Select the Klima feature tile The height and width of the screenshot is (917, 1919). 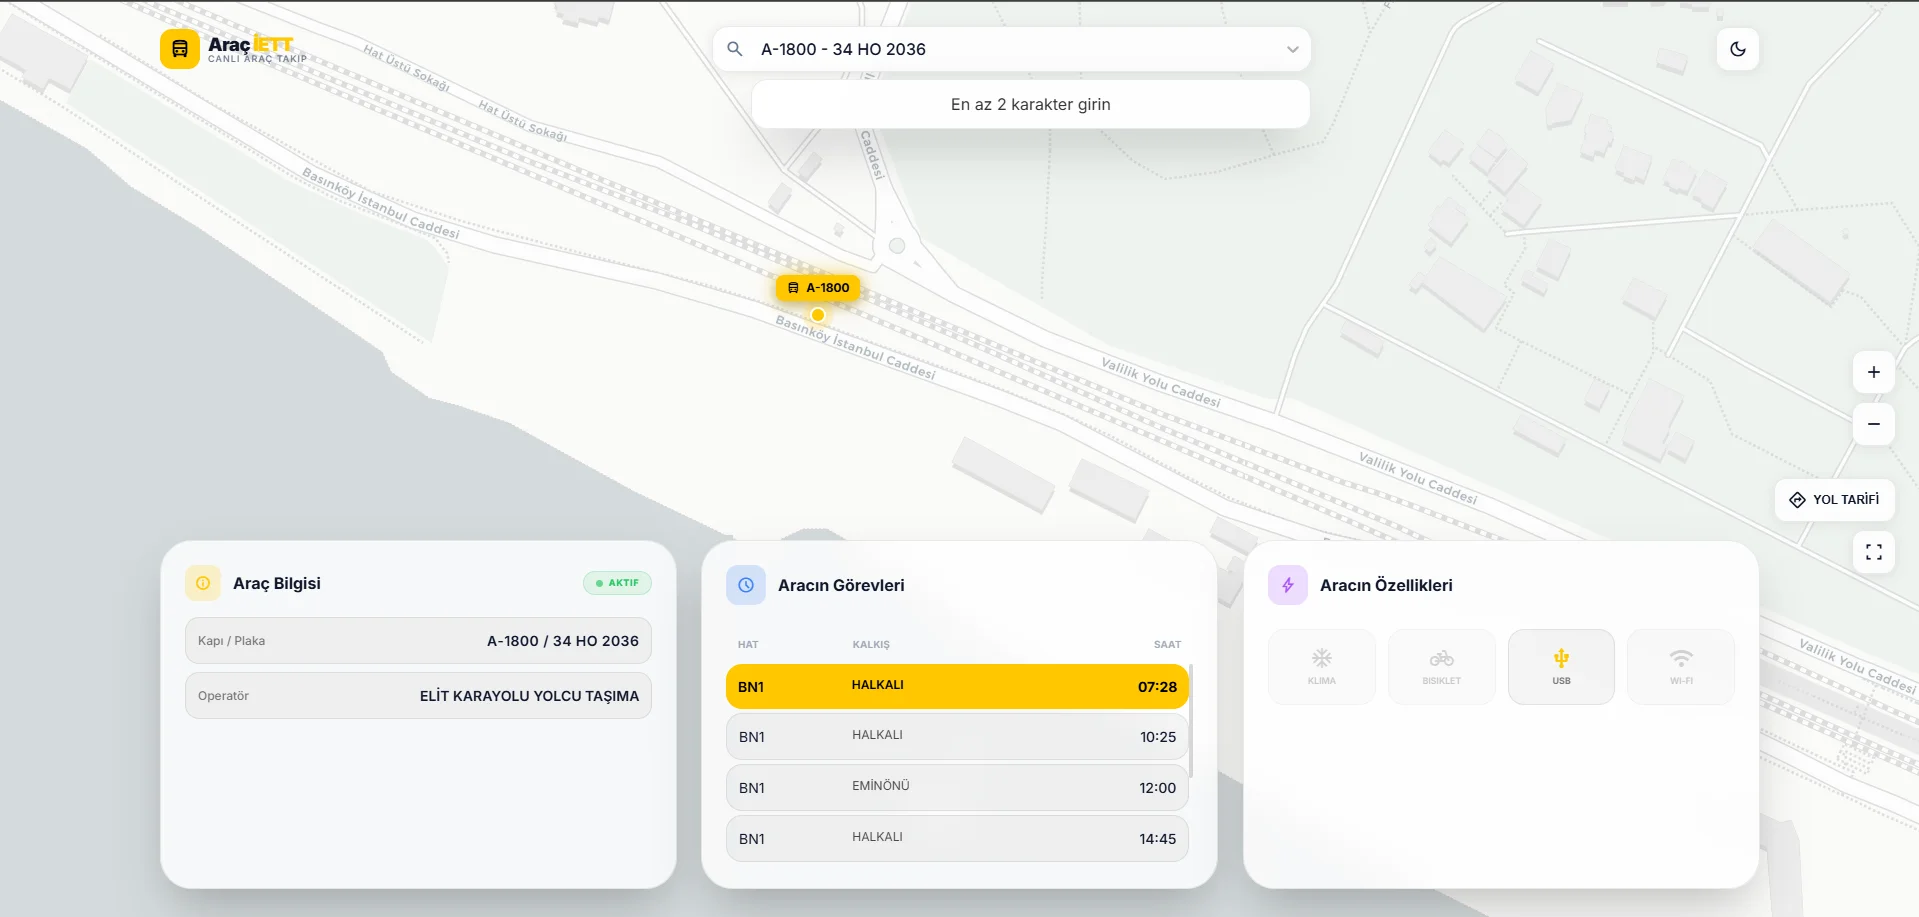pyautogui.click(x=1321, y=667)
